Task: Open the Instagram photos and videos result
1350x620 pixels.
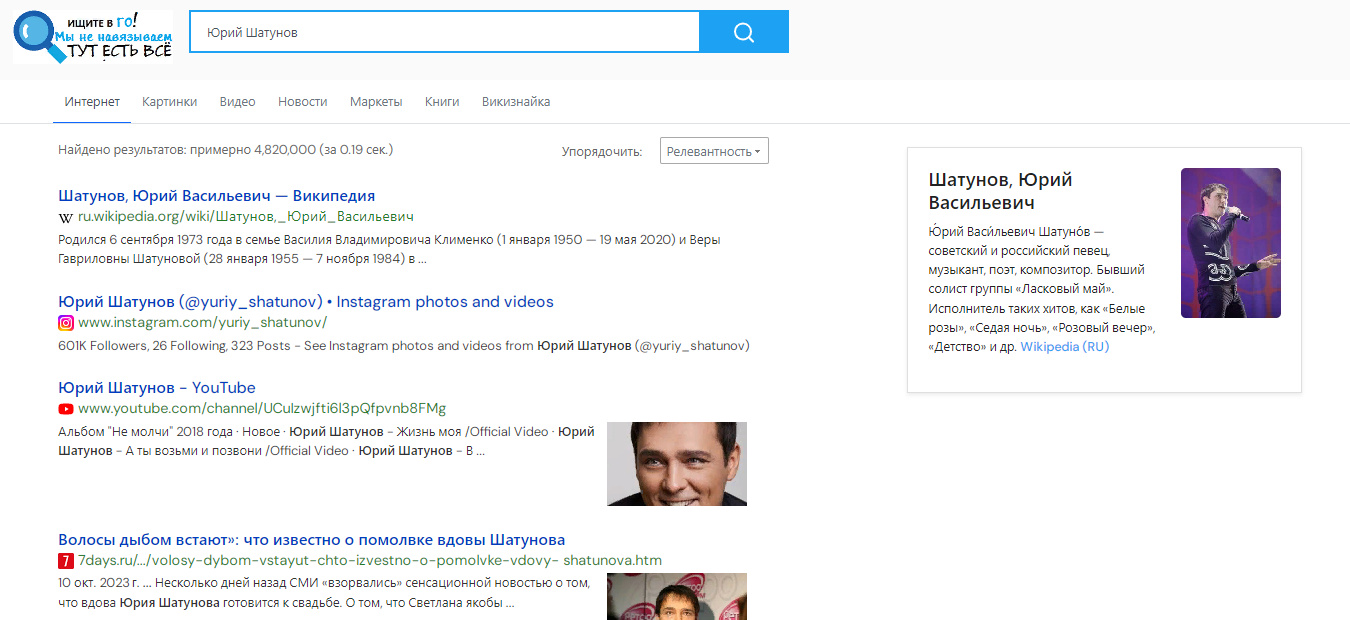Action: tap(306, 302)
